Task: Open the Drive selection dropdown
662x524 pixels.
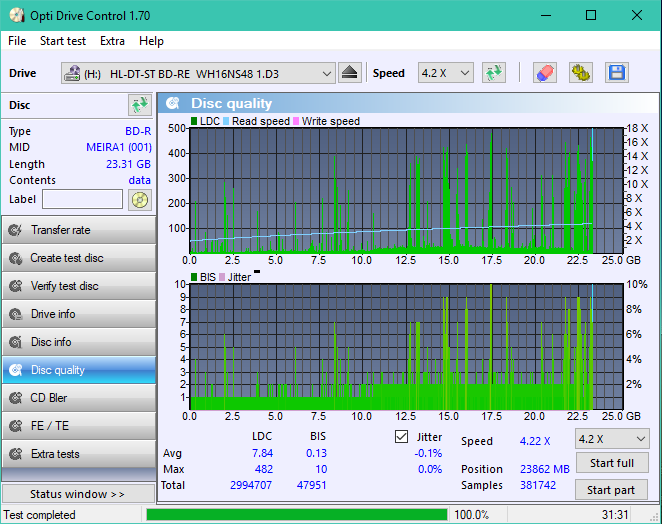Action: pyautogui.click(x=198, y=73)
